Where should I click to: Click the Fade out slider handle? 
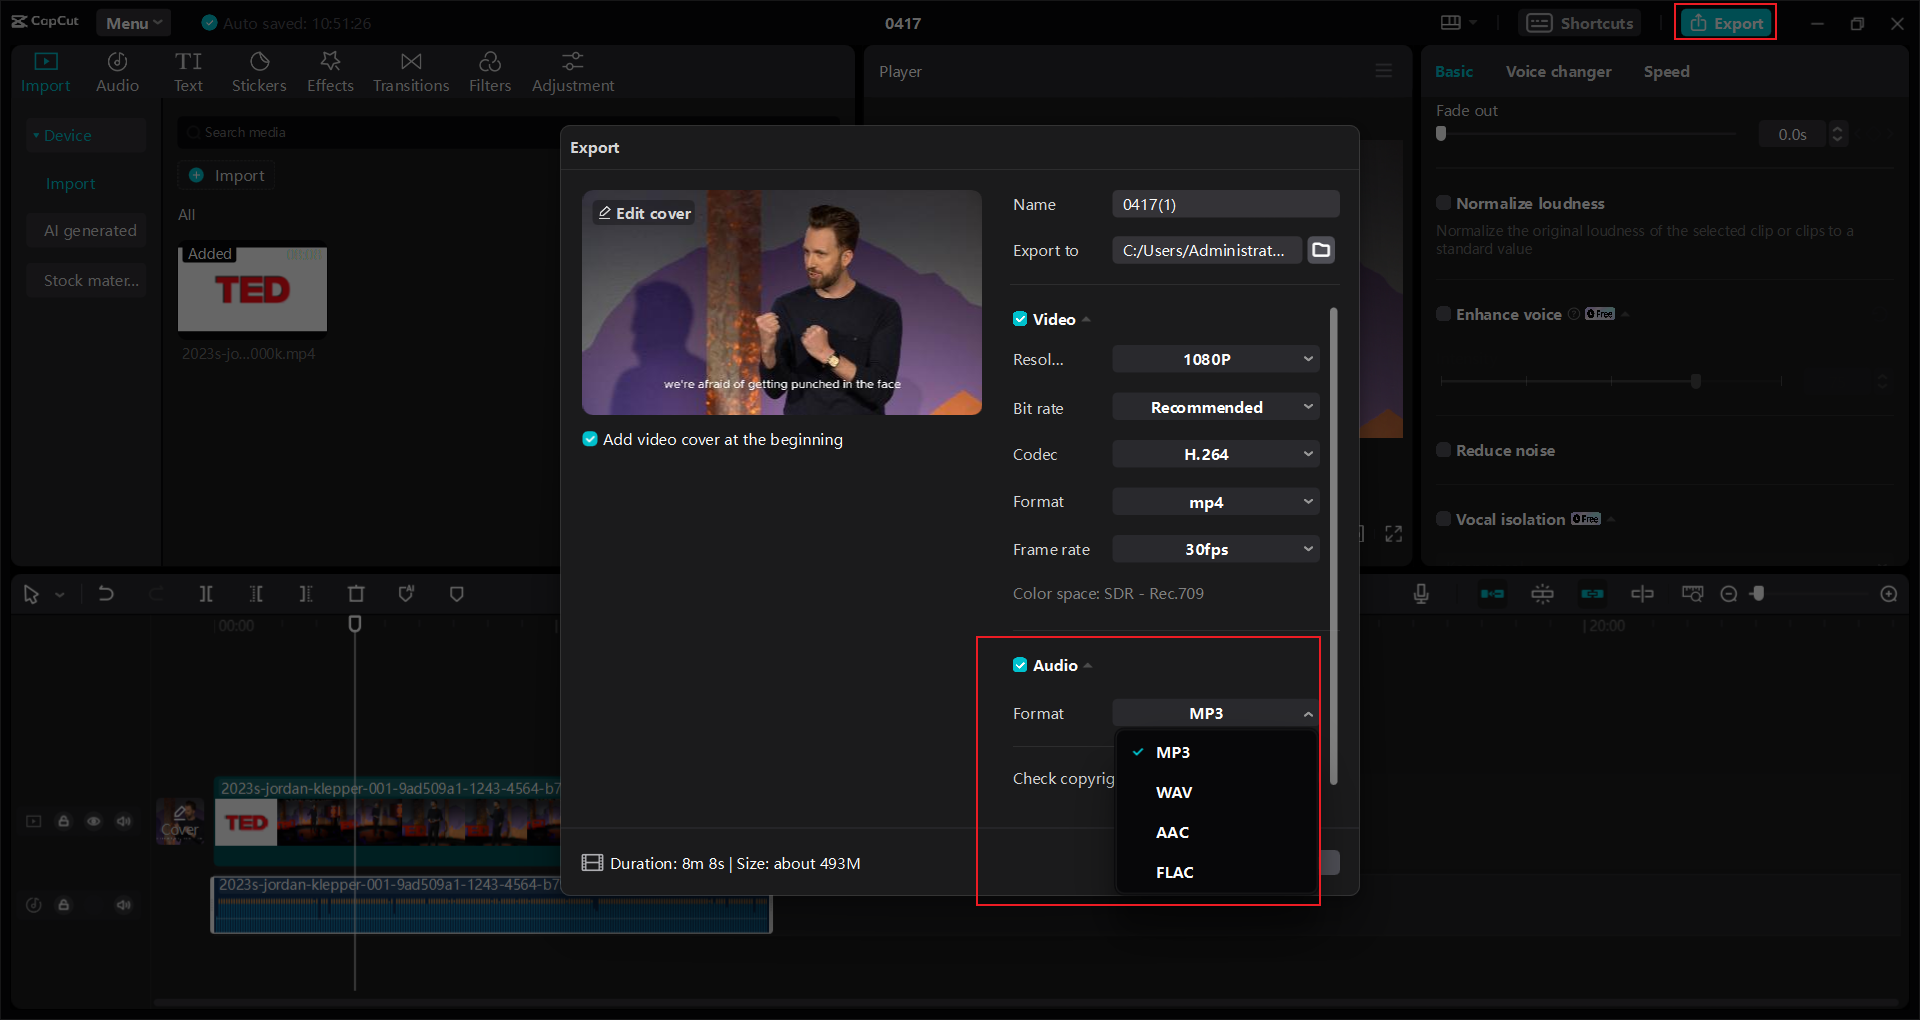point(1441,134)
